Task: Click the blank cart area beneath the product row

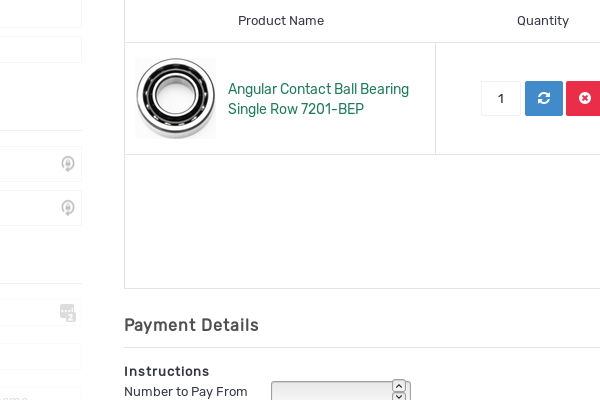Action: pyautogui.click(x=360, y=220)
